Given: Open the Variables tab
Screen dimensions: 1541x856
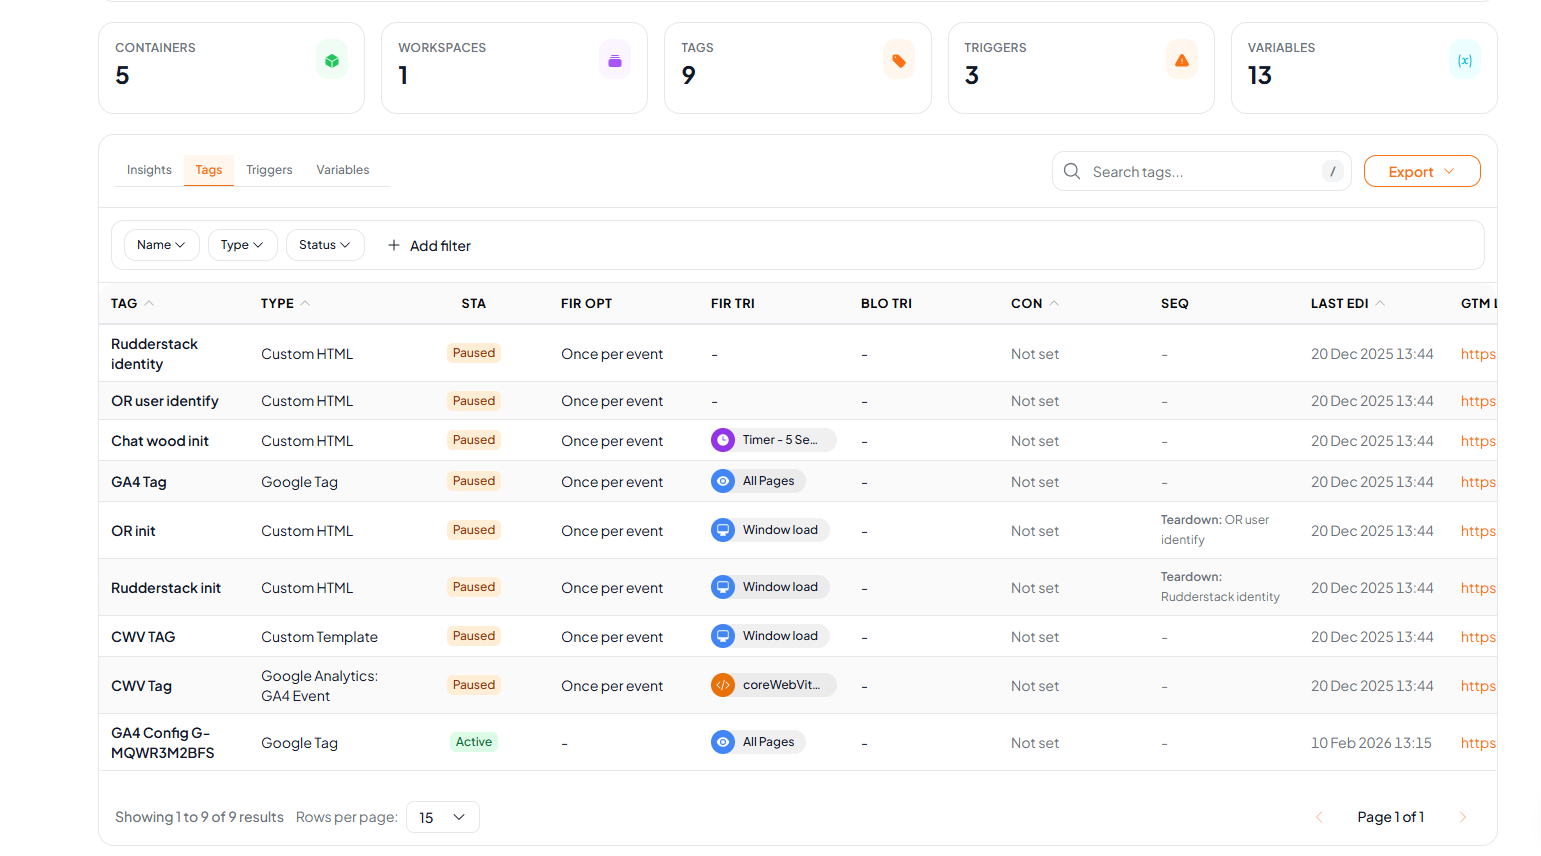Looking at the screenshot, I should pyautogui.click(x=343, y=170).
